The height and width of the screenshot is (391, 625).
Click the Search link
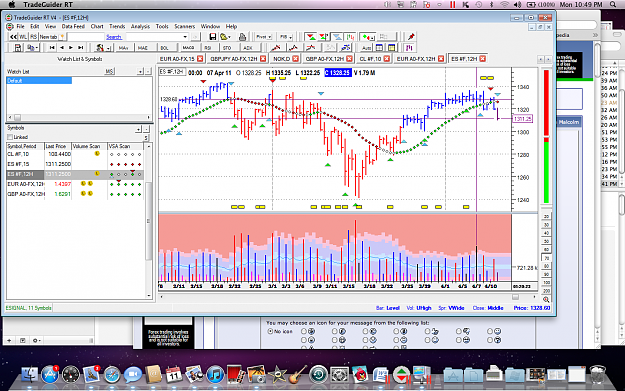[114, 37]
